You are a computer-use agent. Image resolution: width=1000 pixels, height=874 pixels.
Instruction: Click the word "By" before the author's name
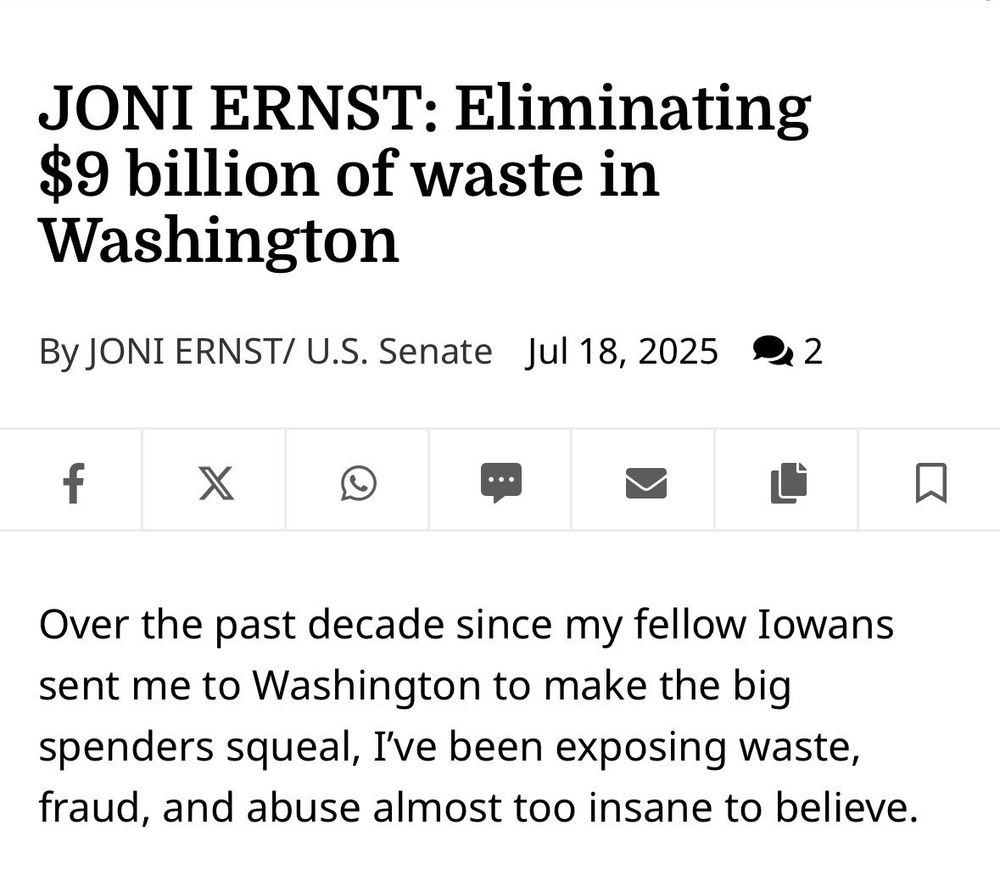pyautogui.click(x=59, y=352)
